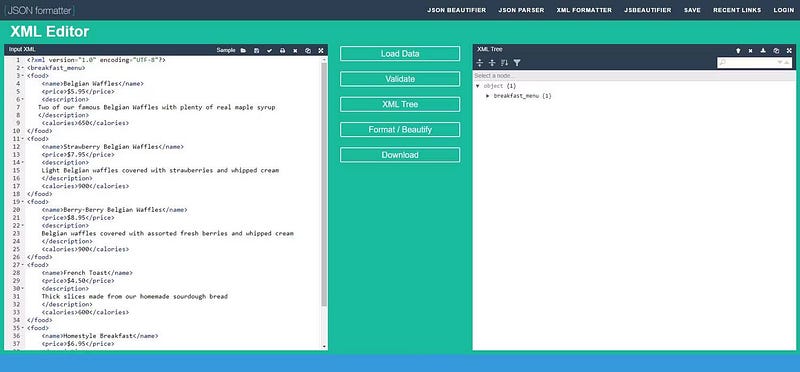
Task: Download XML Tree with the download icon
Action: [x=763, y=51]
